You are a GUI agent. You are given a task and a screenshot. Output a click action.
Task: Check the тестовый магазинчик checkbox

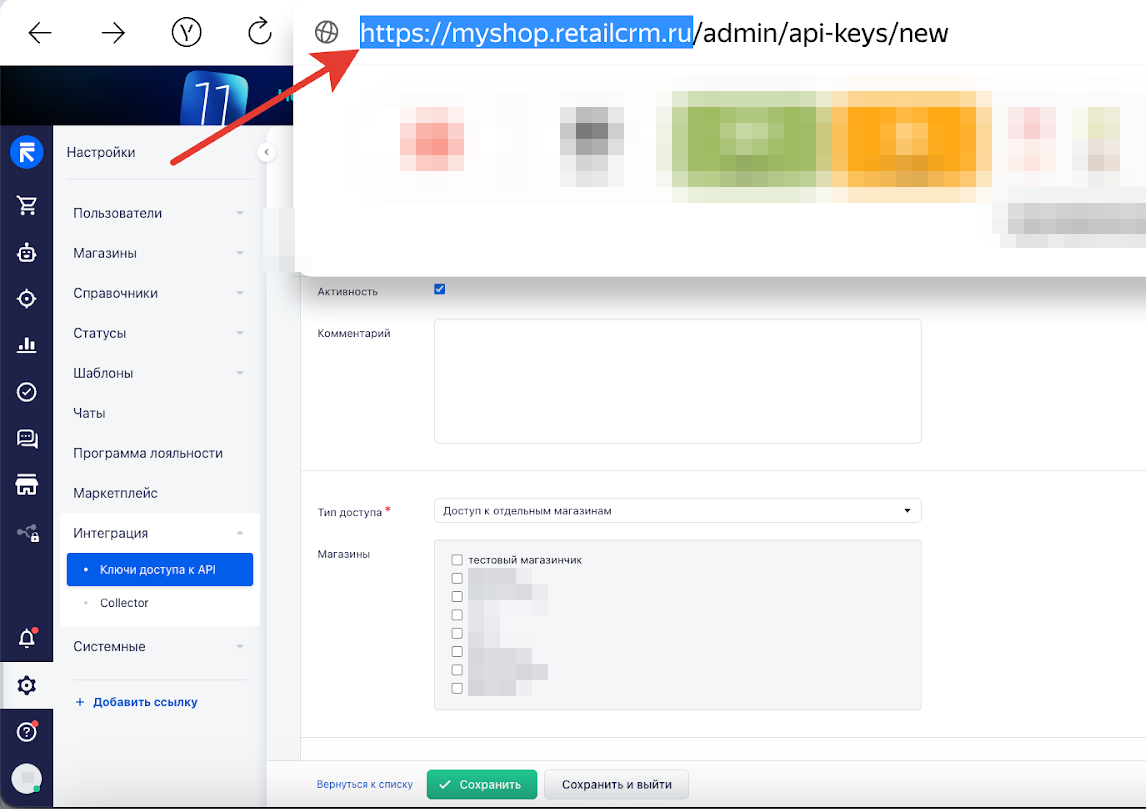[457, 559]
